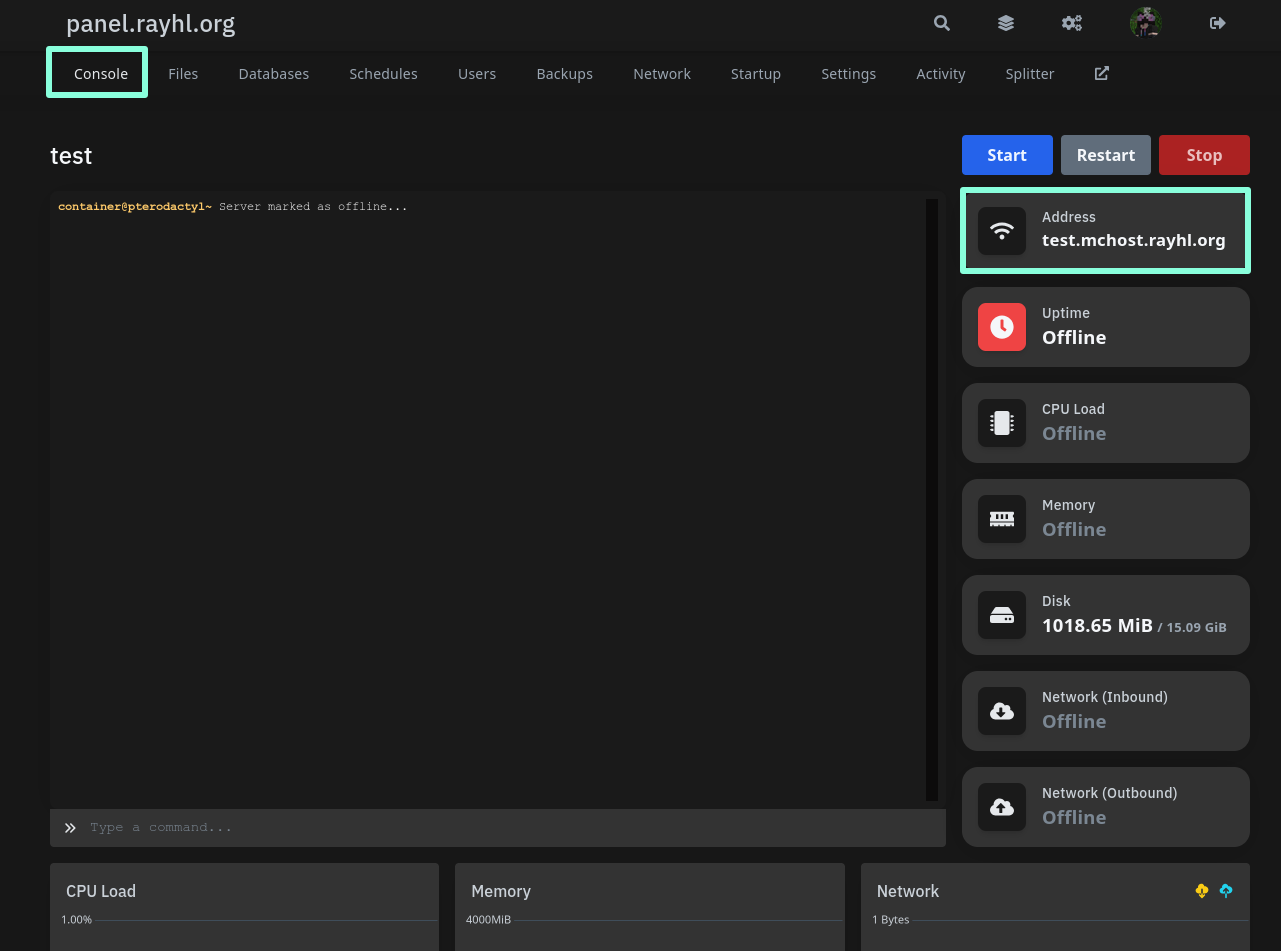Open the Databases tab

[274, 74]
